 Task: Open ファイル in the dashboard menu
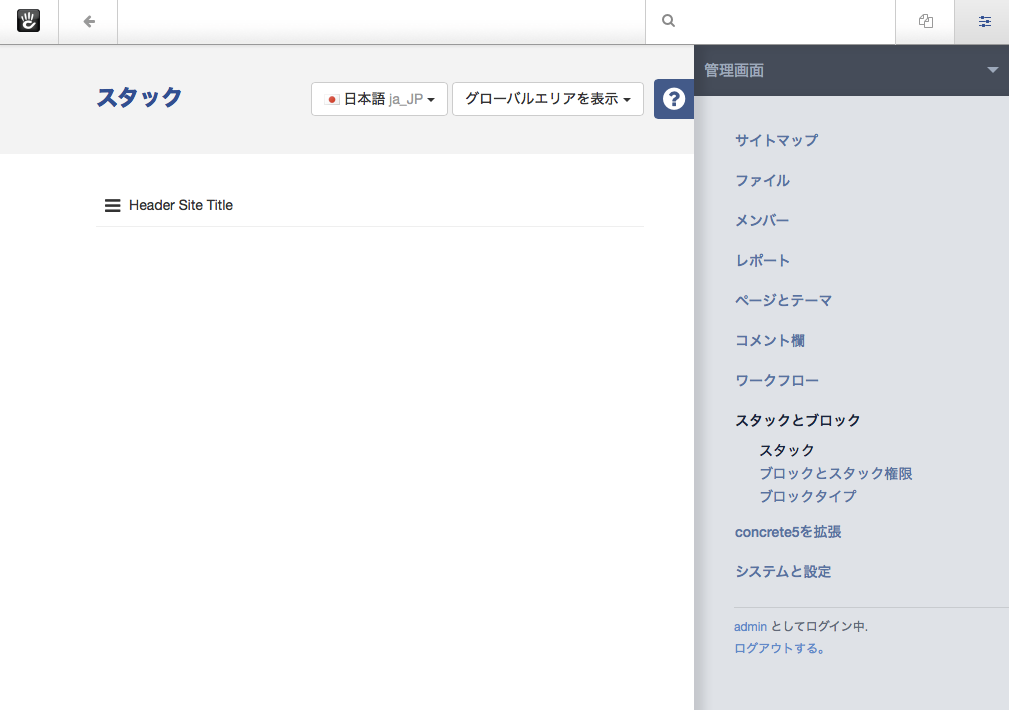coord(763,180)
